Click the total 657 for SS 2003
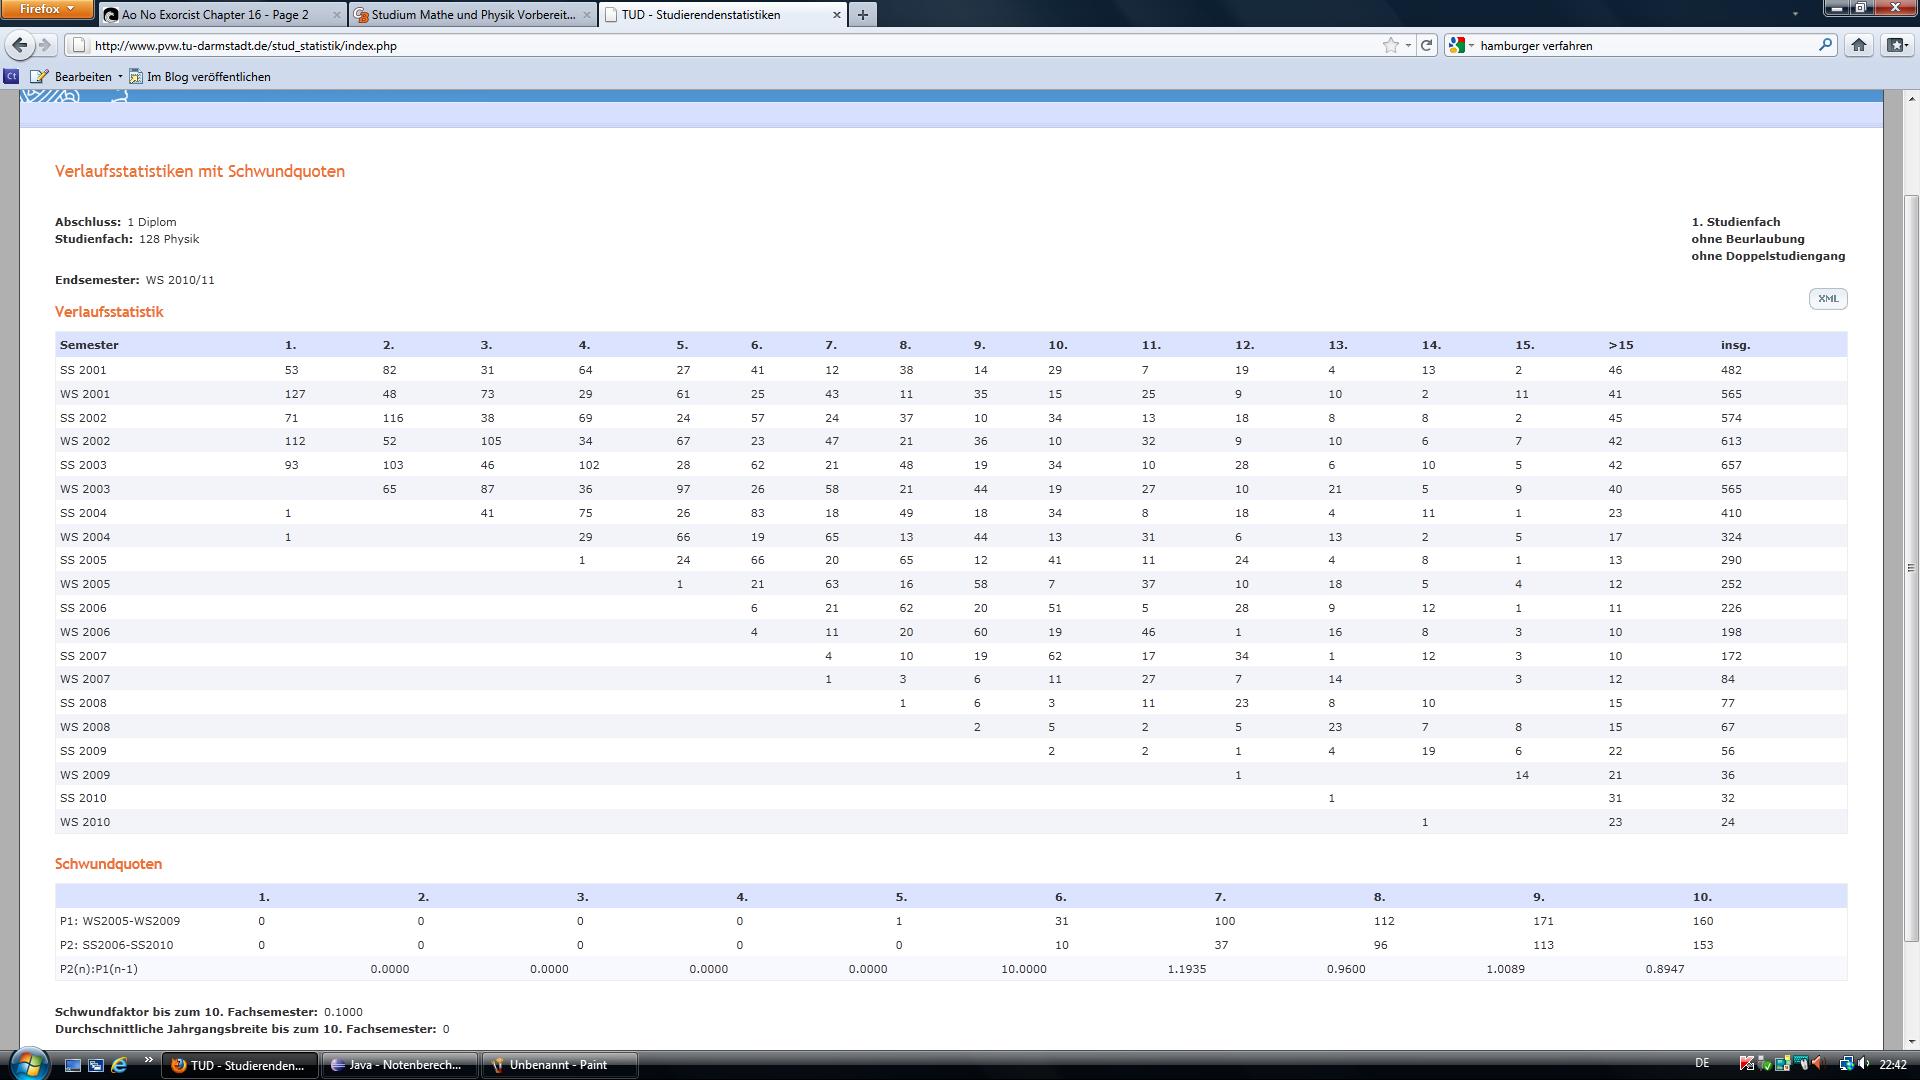This screenshot has height=1080, width=1920. coord(1731,465)
